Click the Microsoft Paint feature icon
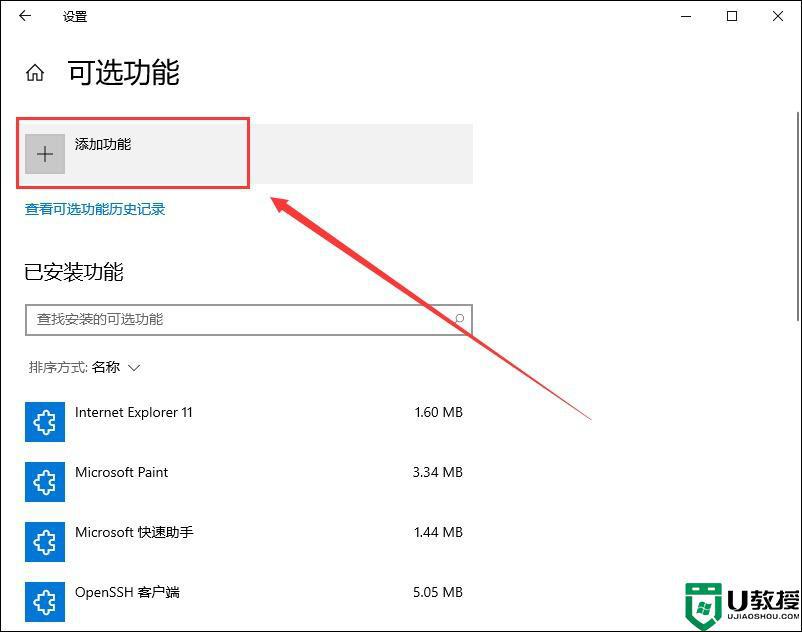Viewport: 802px width, 632px height. [45, 482]
